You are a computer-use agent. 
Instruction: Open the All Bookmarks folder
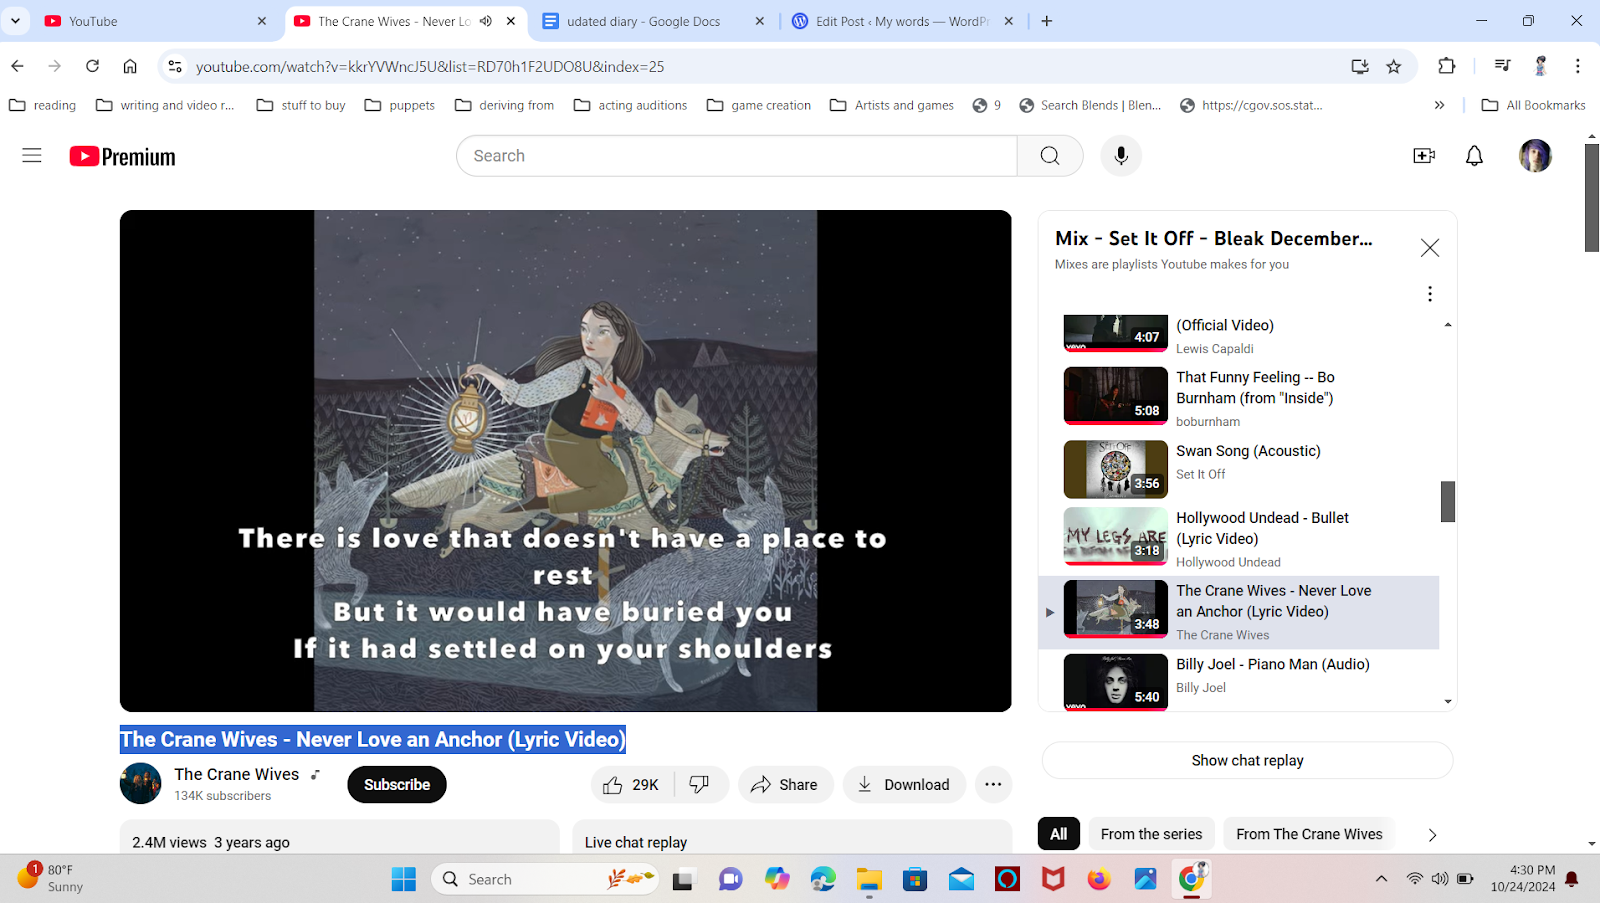pos(1534,105)
